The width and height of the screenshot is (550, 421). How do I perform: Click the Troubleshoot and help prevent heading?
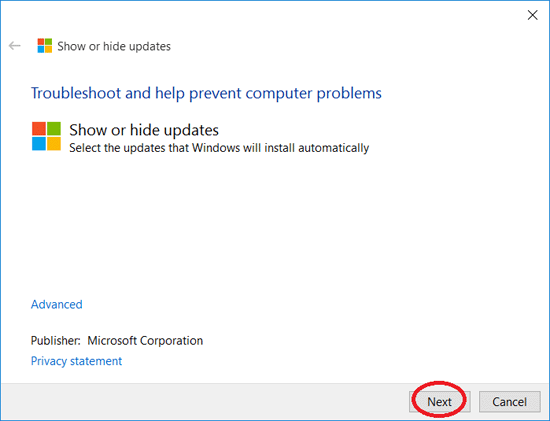point(206,93)
